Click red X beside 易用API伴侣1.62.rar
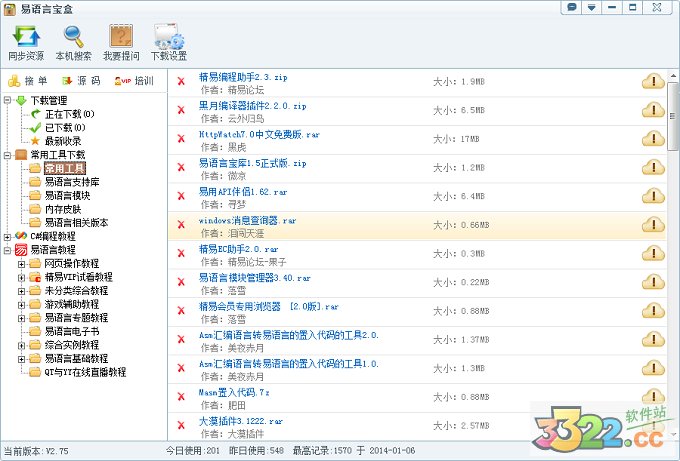680x461 pixels. (181, 196)
